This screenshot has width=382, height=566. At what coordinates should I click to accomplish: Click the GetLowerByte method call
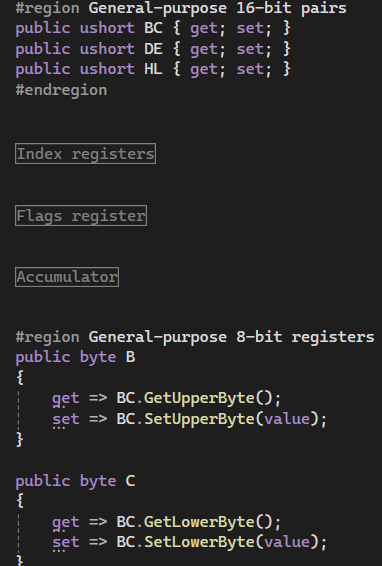[x=199, y=522]
